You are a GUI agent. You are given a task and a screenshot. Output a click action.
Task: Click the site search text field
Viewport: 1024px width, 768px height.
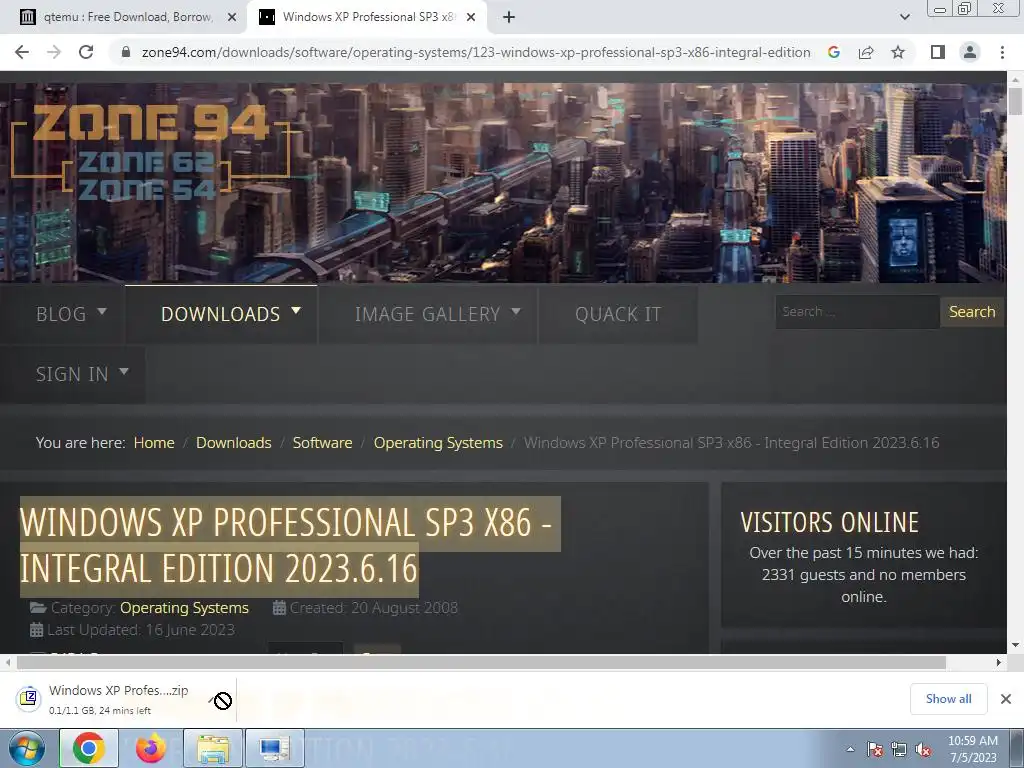pos(857,312)
